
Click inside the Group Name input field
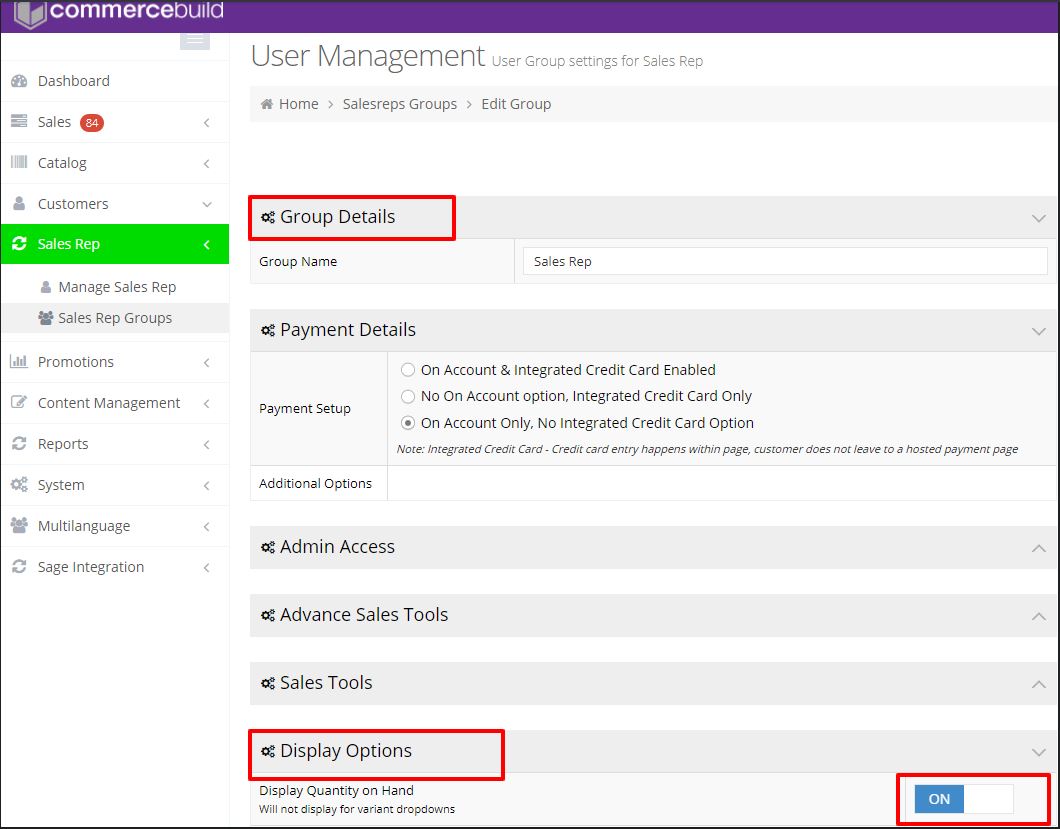785,260
